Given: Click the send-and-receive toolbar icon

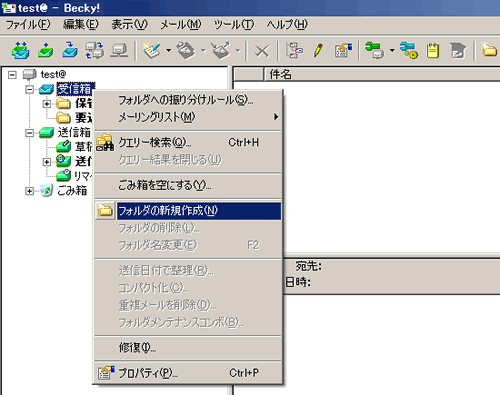Looking at the screenshot, I should [94, 51].
